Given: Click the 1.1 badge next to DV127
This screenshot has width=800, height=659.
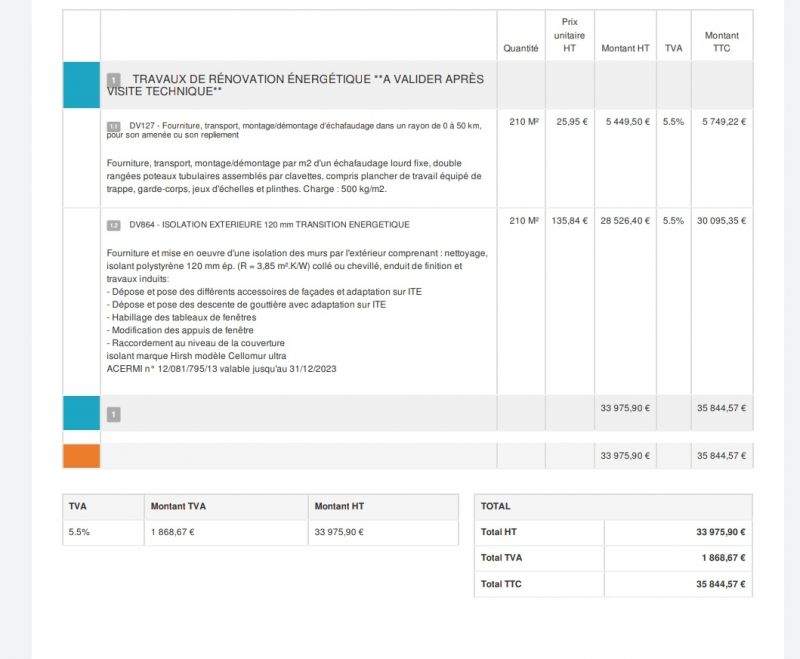Looking at the screenshot, I should point(111,126).
